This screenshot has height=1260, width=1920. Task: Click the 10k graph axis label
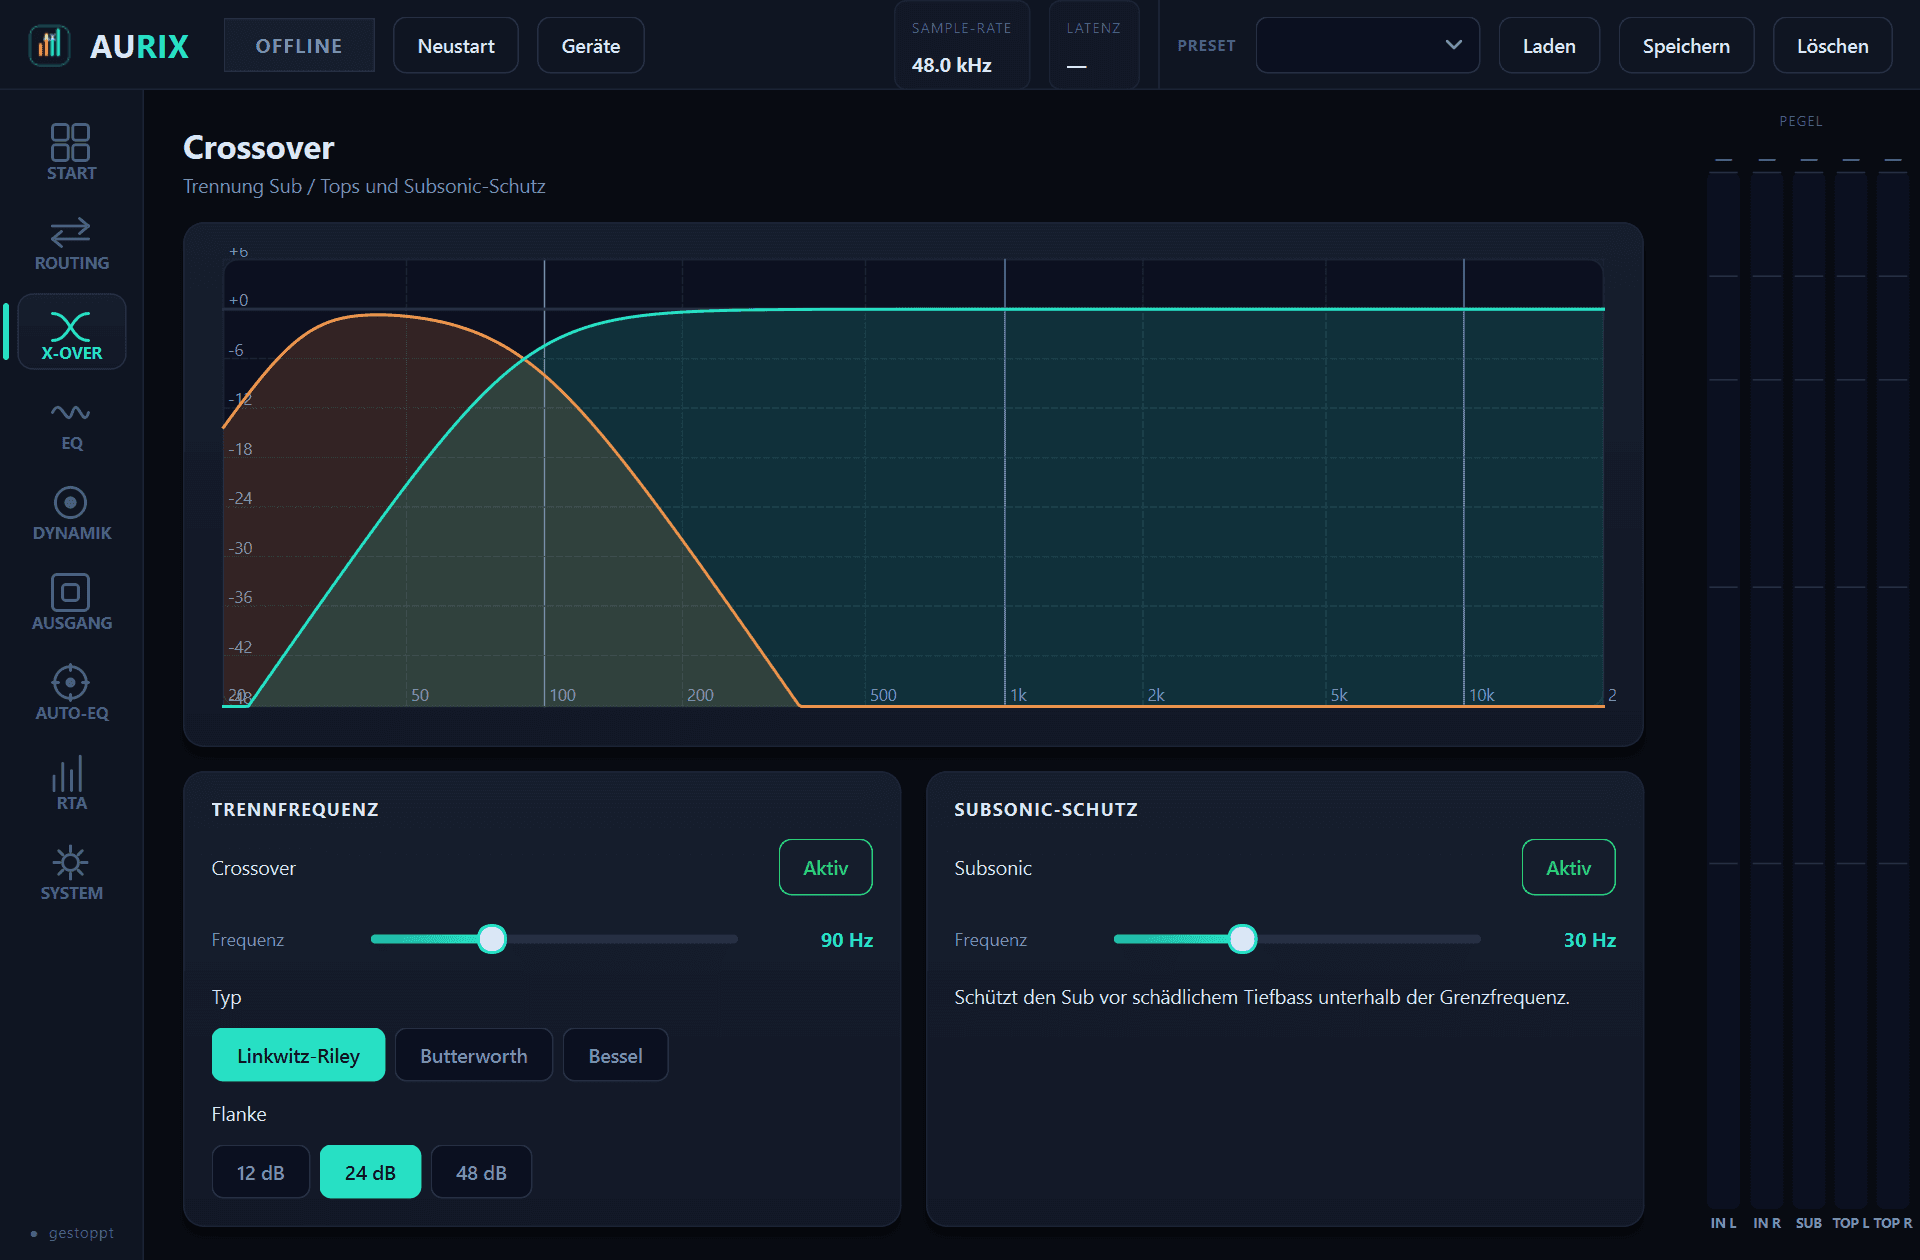1481,695
